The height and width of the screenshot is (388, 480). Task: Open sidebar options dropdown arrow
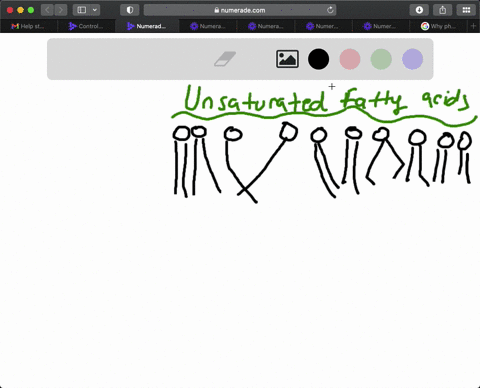(95, 10)
